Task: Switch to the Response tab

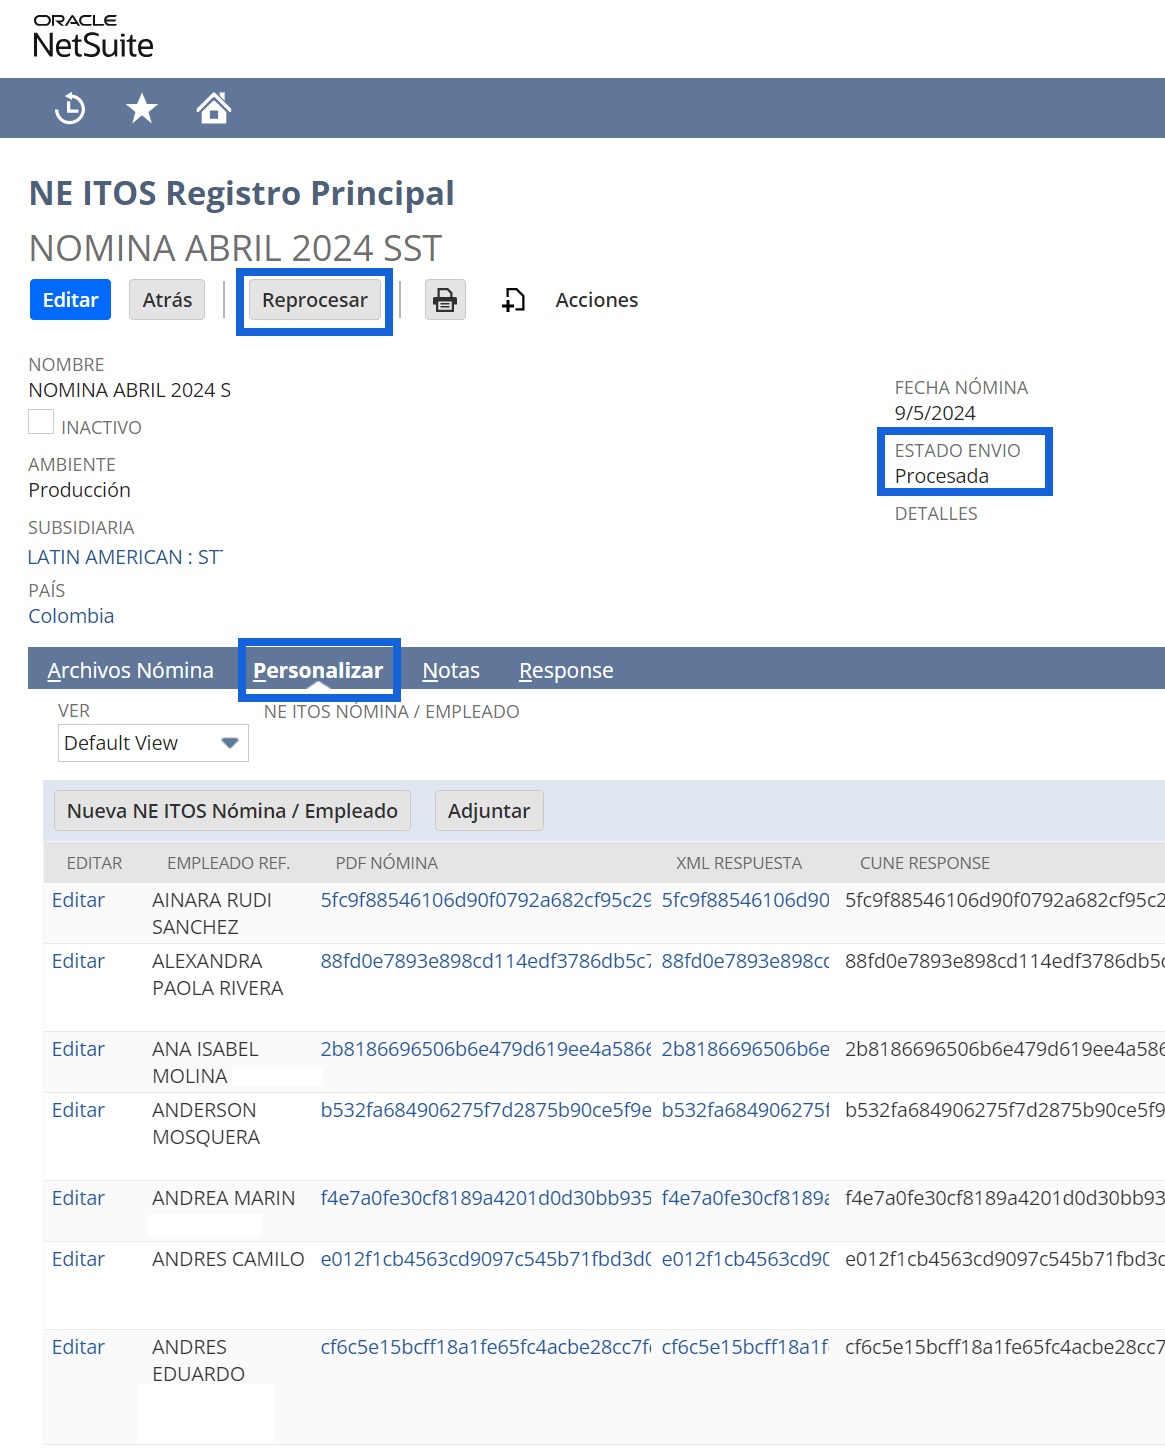Action: [566, 671]
